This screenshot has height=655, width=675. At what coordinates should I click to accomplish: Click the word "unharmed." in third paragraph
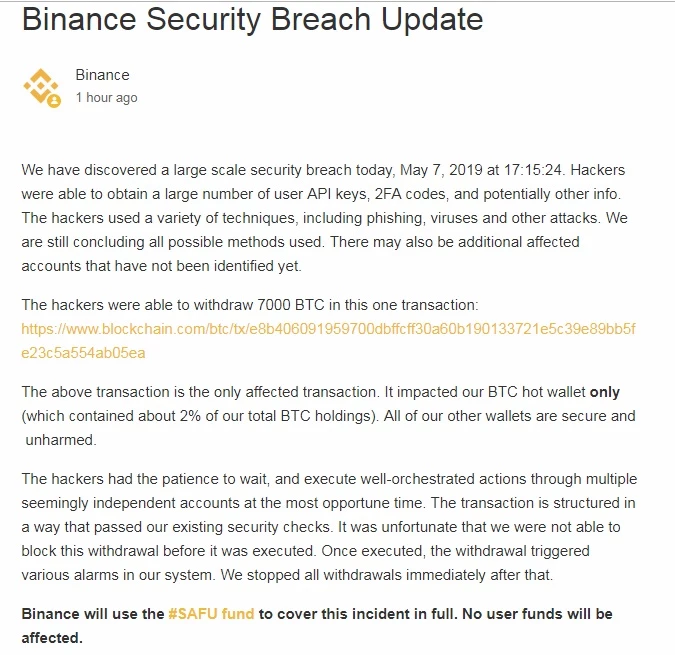tap(61, 440)
